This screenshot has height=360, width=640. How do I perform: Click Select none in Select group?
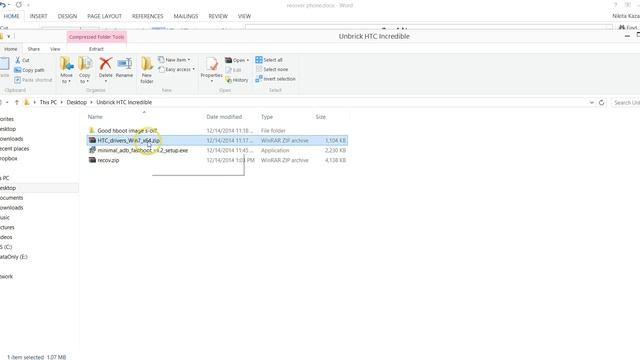tap(272, 69)
